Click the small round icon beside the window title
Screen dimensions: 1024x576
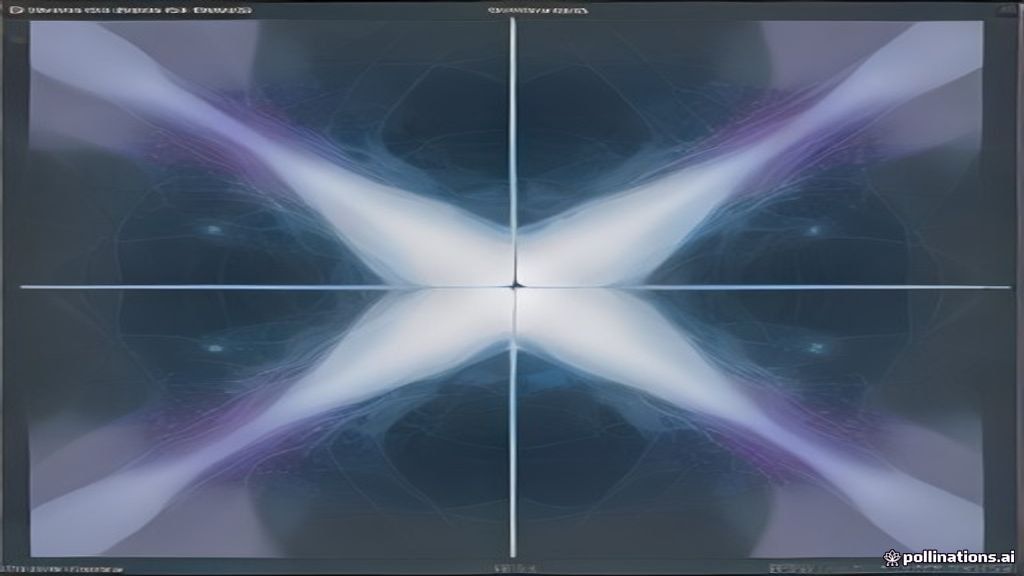point(16,10)
